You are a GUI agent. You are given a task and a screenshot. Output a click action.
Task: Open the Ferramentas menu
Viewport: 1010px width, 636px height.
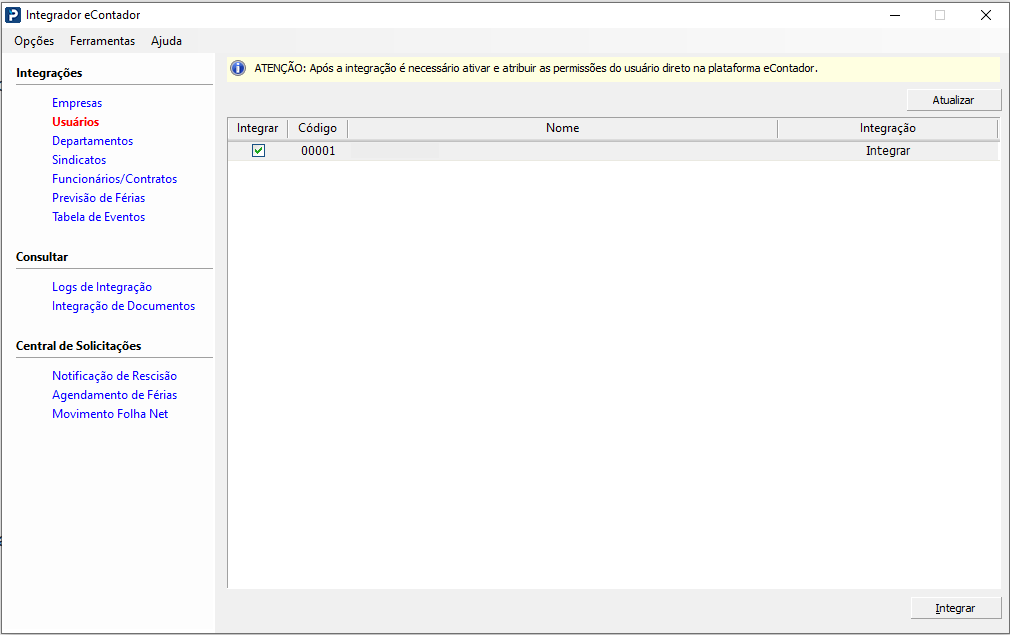point(102,41)
